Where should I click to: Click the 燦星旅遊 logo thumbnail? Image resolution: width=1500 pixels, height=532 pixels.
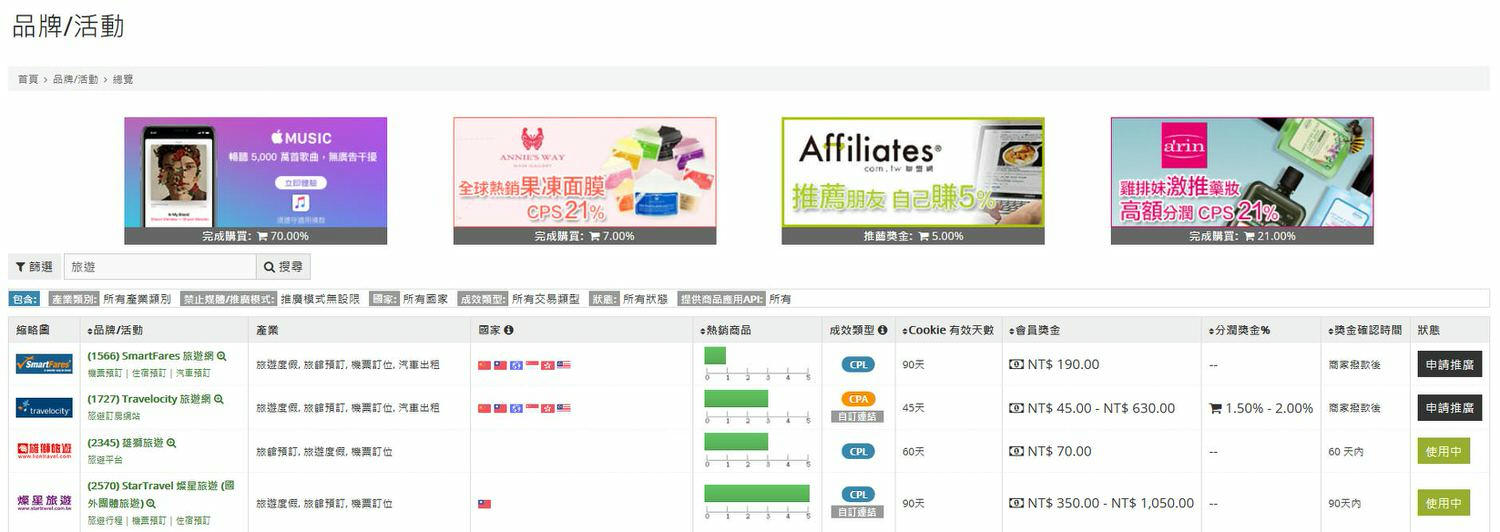coord(44,502)
